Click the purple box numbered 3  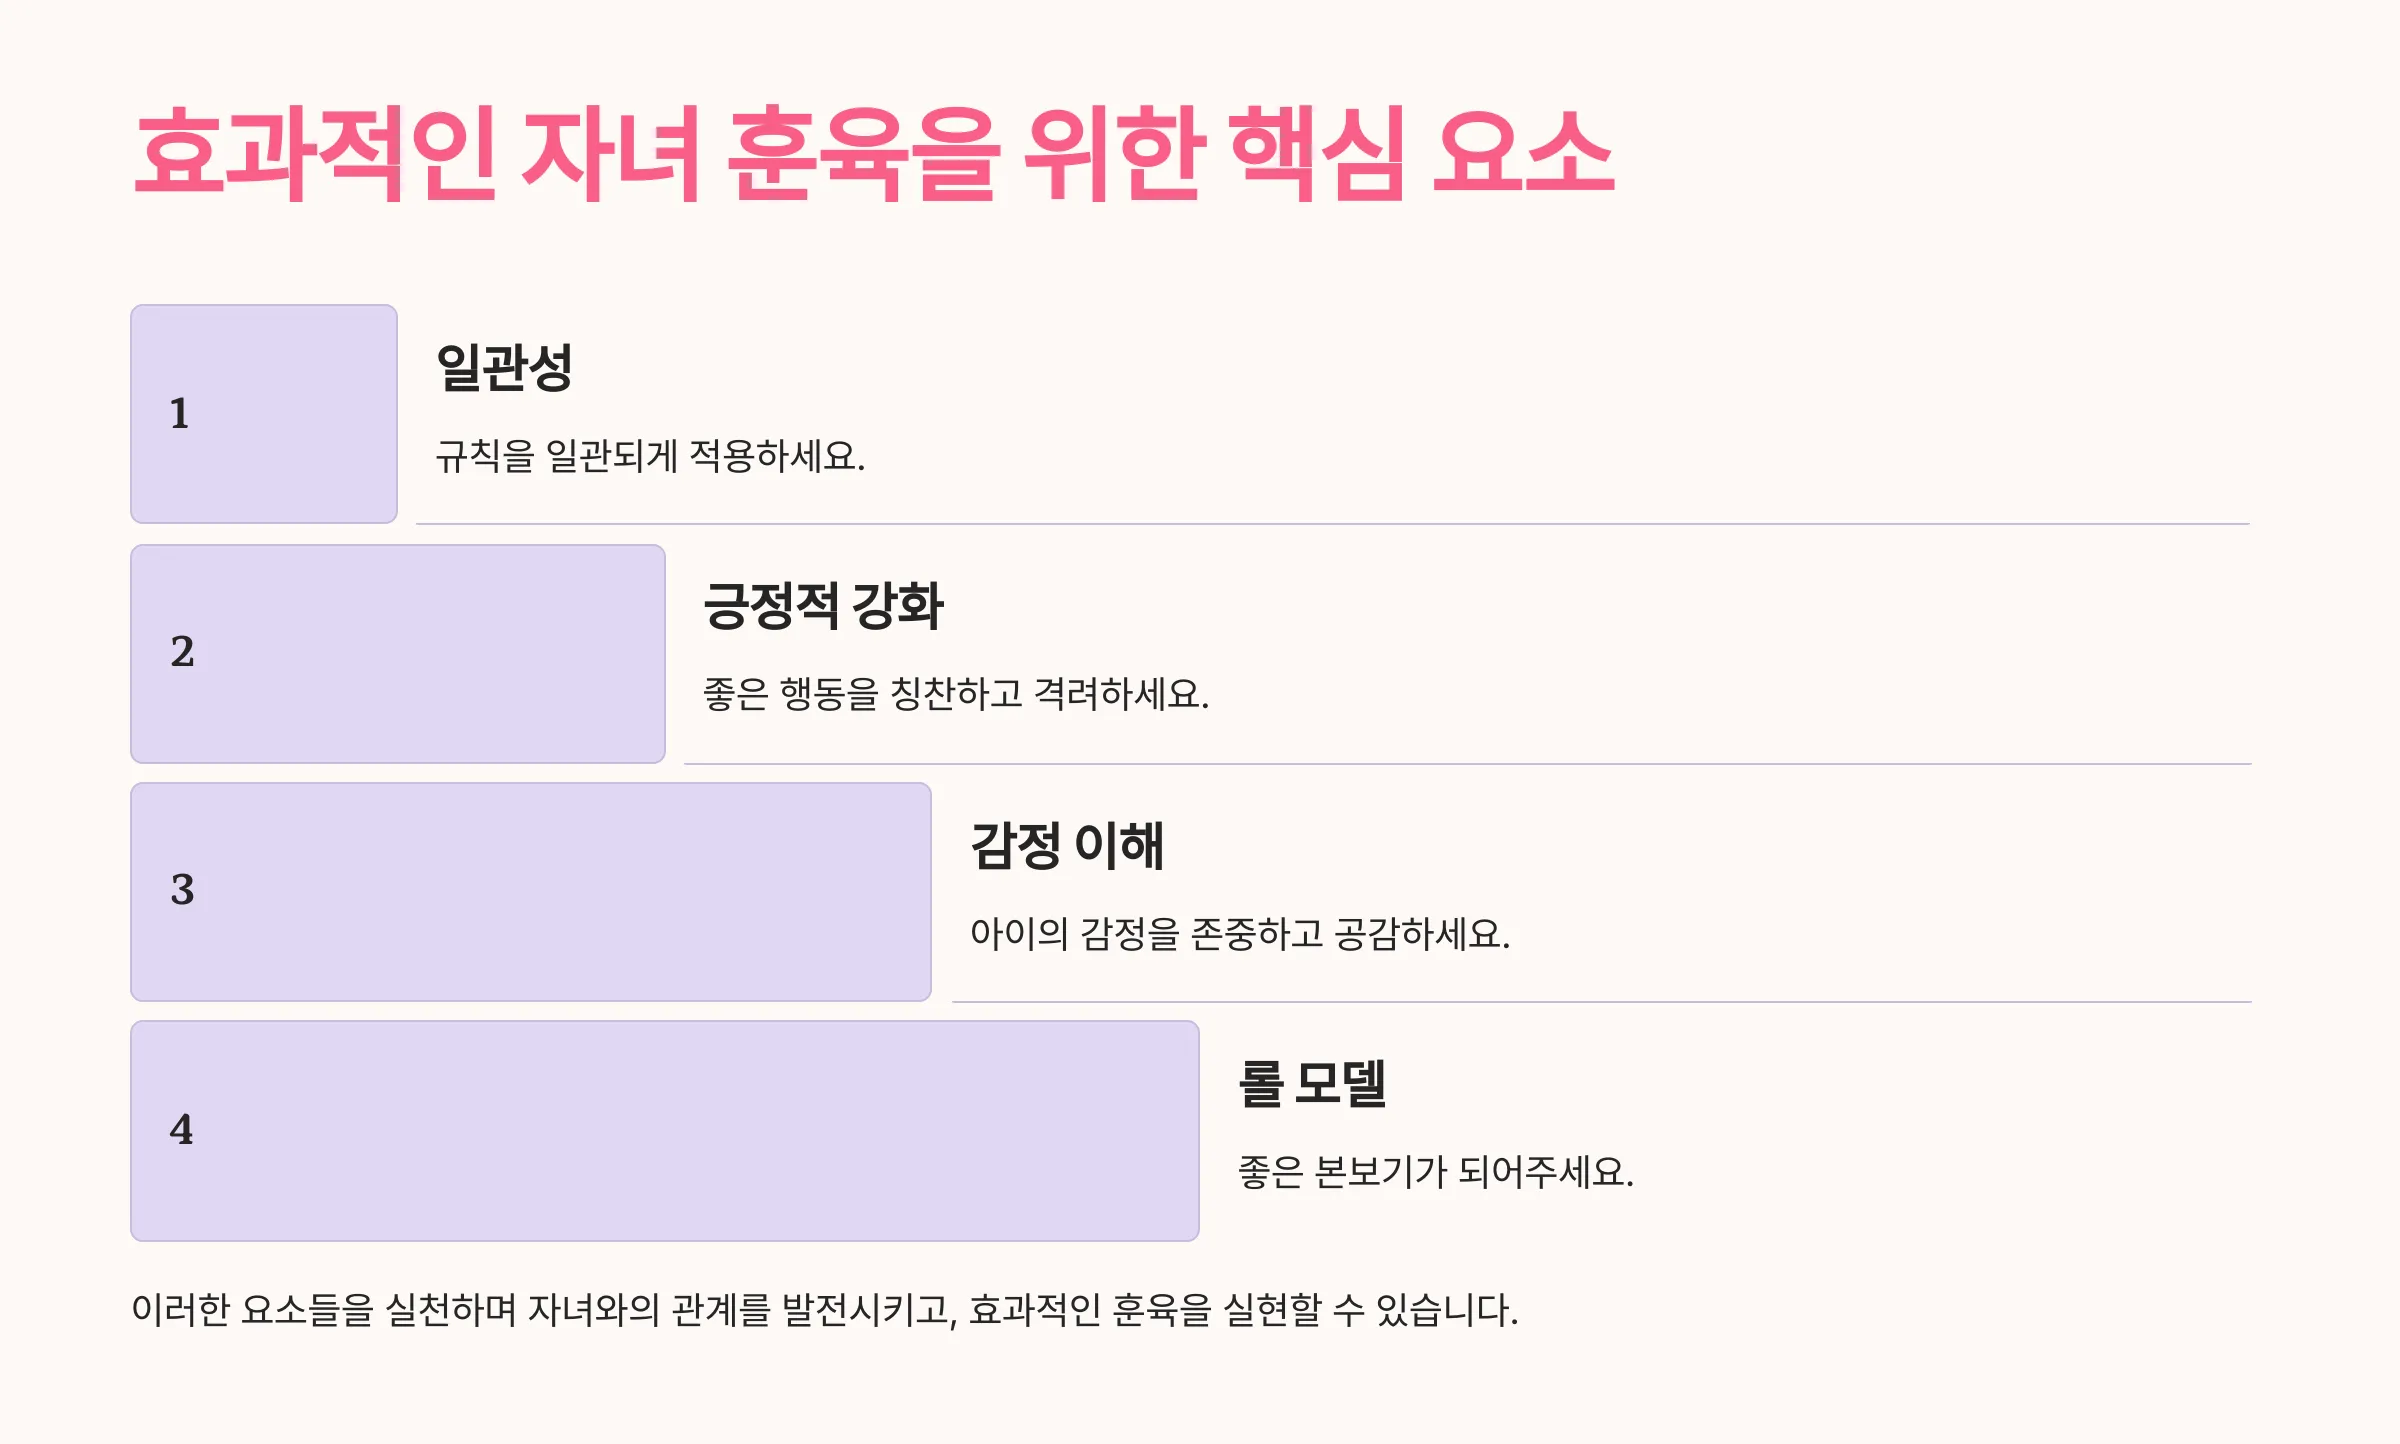[531, 892]
